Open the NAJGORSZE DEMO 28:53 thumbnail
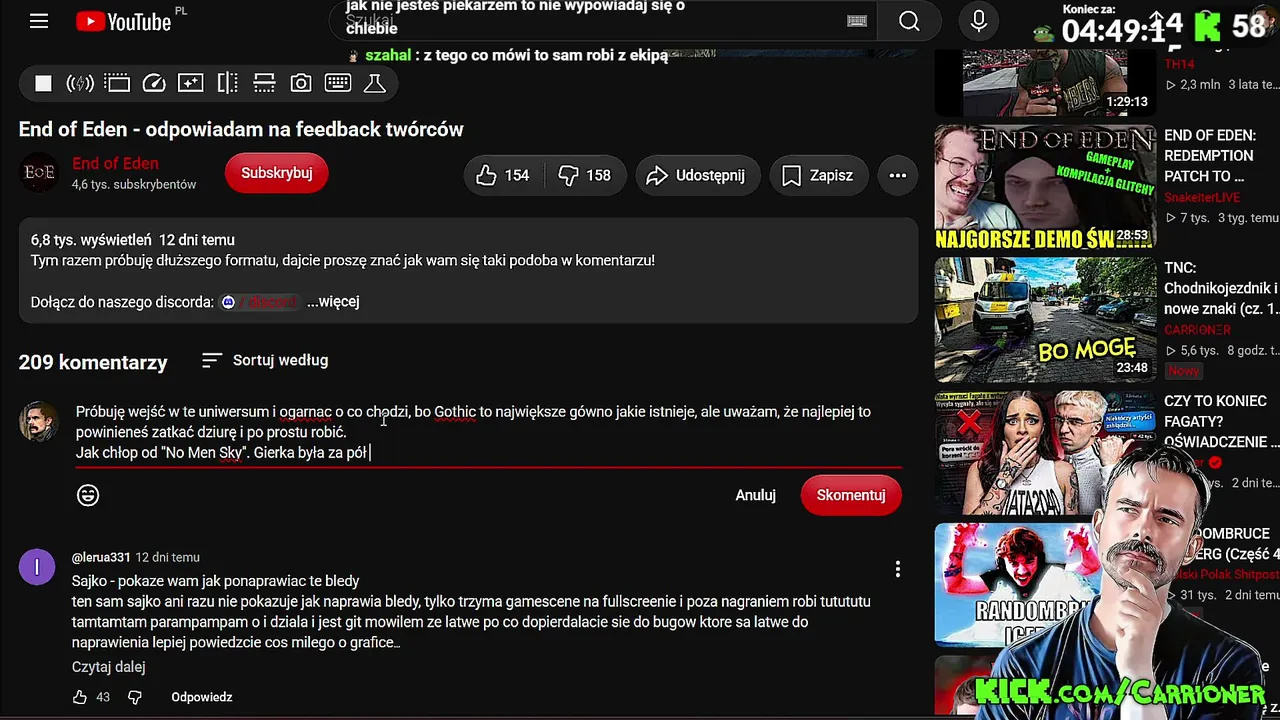Screen dimensions: 1280x720 click(1045, 187)
